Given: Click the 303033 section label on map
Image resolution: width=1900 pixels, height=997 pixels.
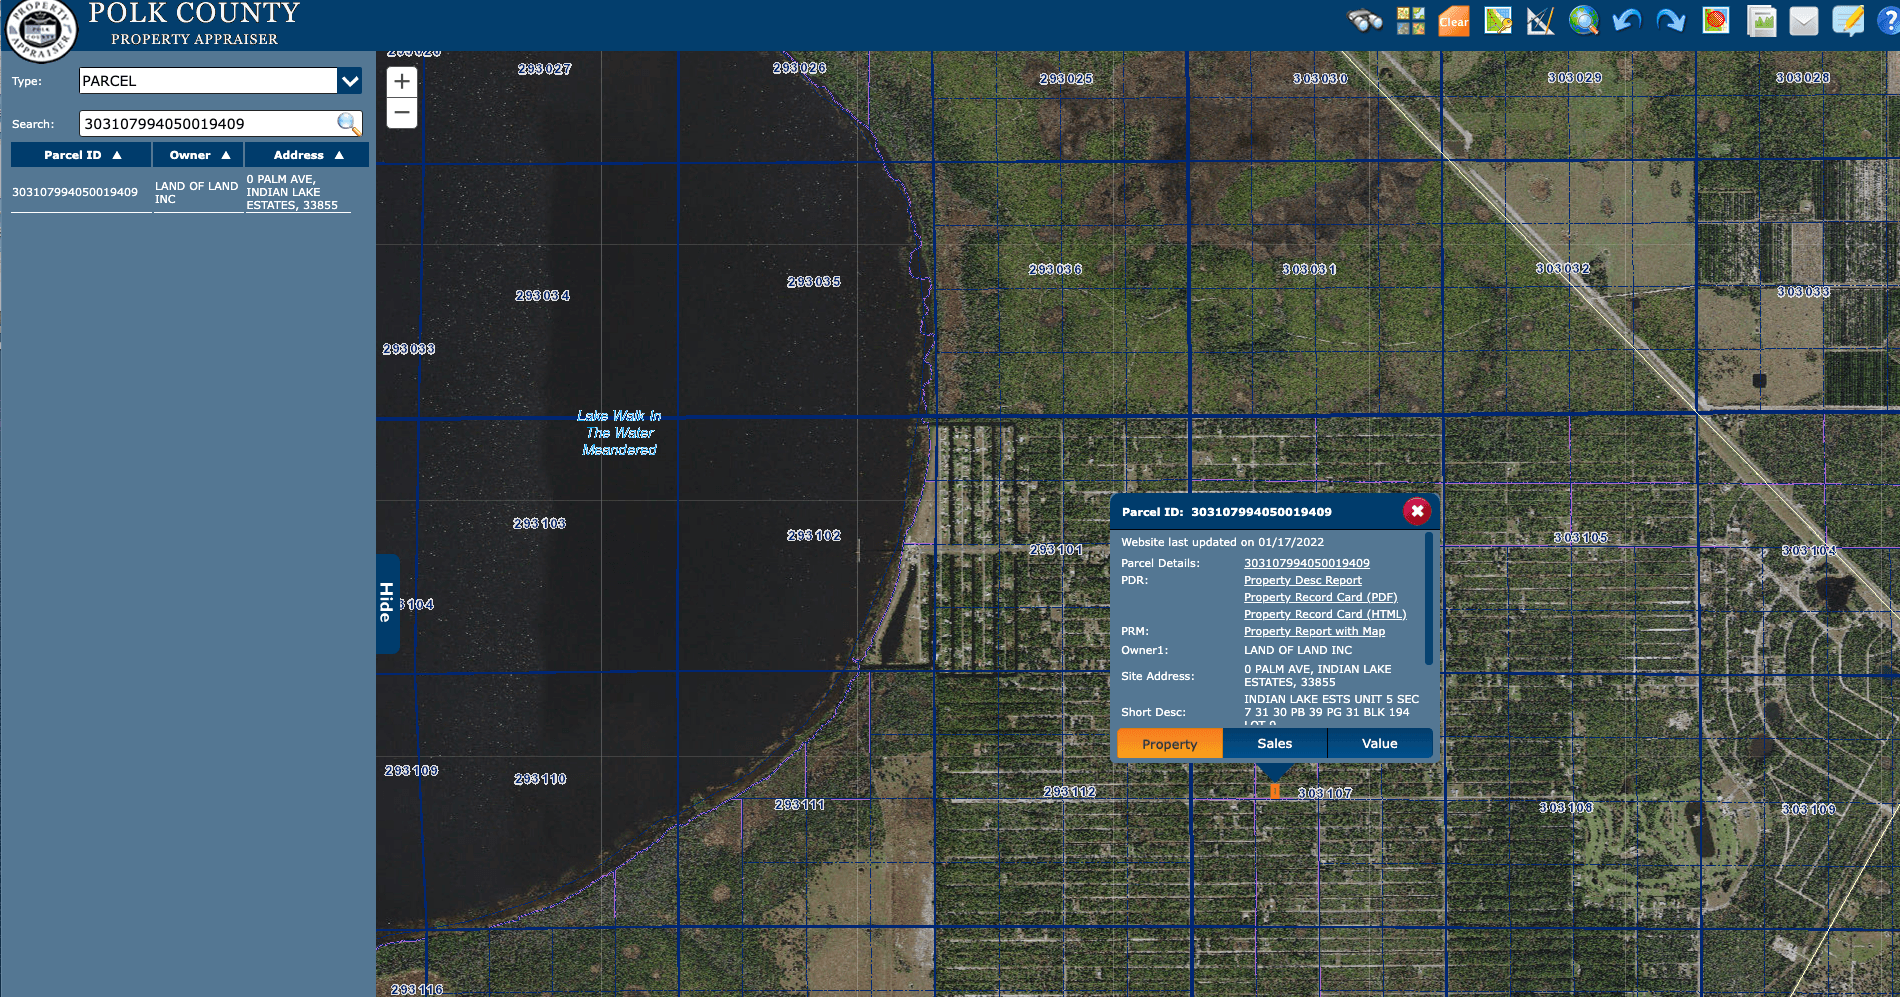Looking at the screenshot, I should pyautogui.click(x=1804, y=292).
